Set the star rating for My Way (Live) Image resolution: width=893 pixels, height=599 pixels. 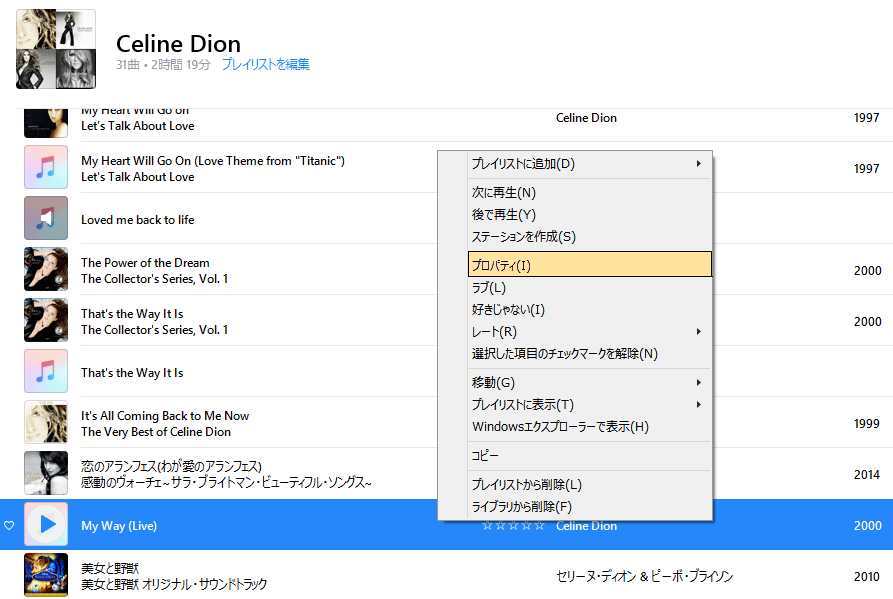[x=513, y=526]
